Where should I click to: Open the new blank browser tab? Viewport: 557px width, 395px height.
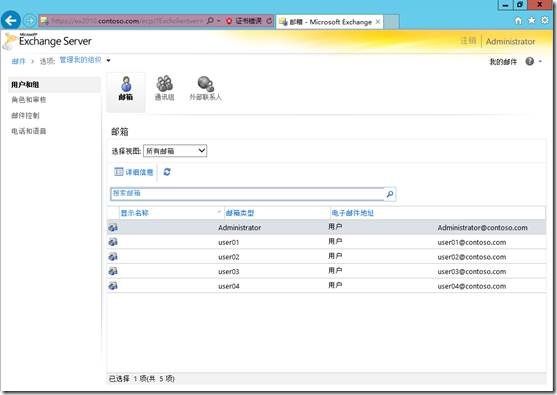(x=391, y=22)
